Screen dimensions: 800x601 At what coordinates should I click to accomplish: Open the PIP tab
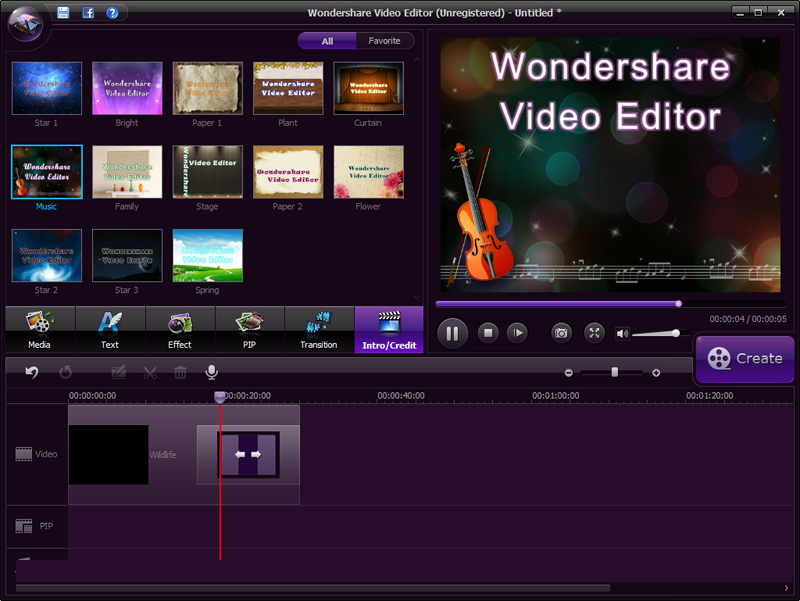pyautogui.click(x=249, y=330)
